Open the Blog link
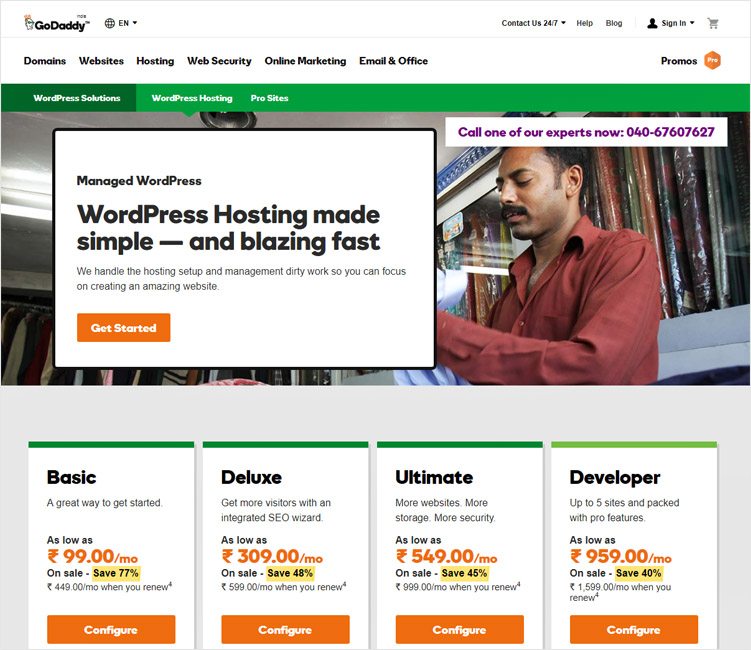The height and width of the screenshot is (650, 751). [614, 23]
